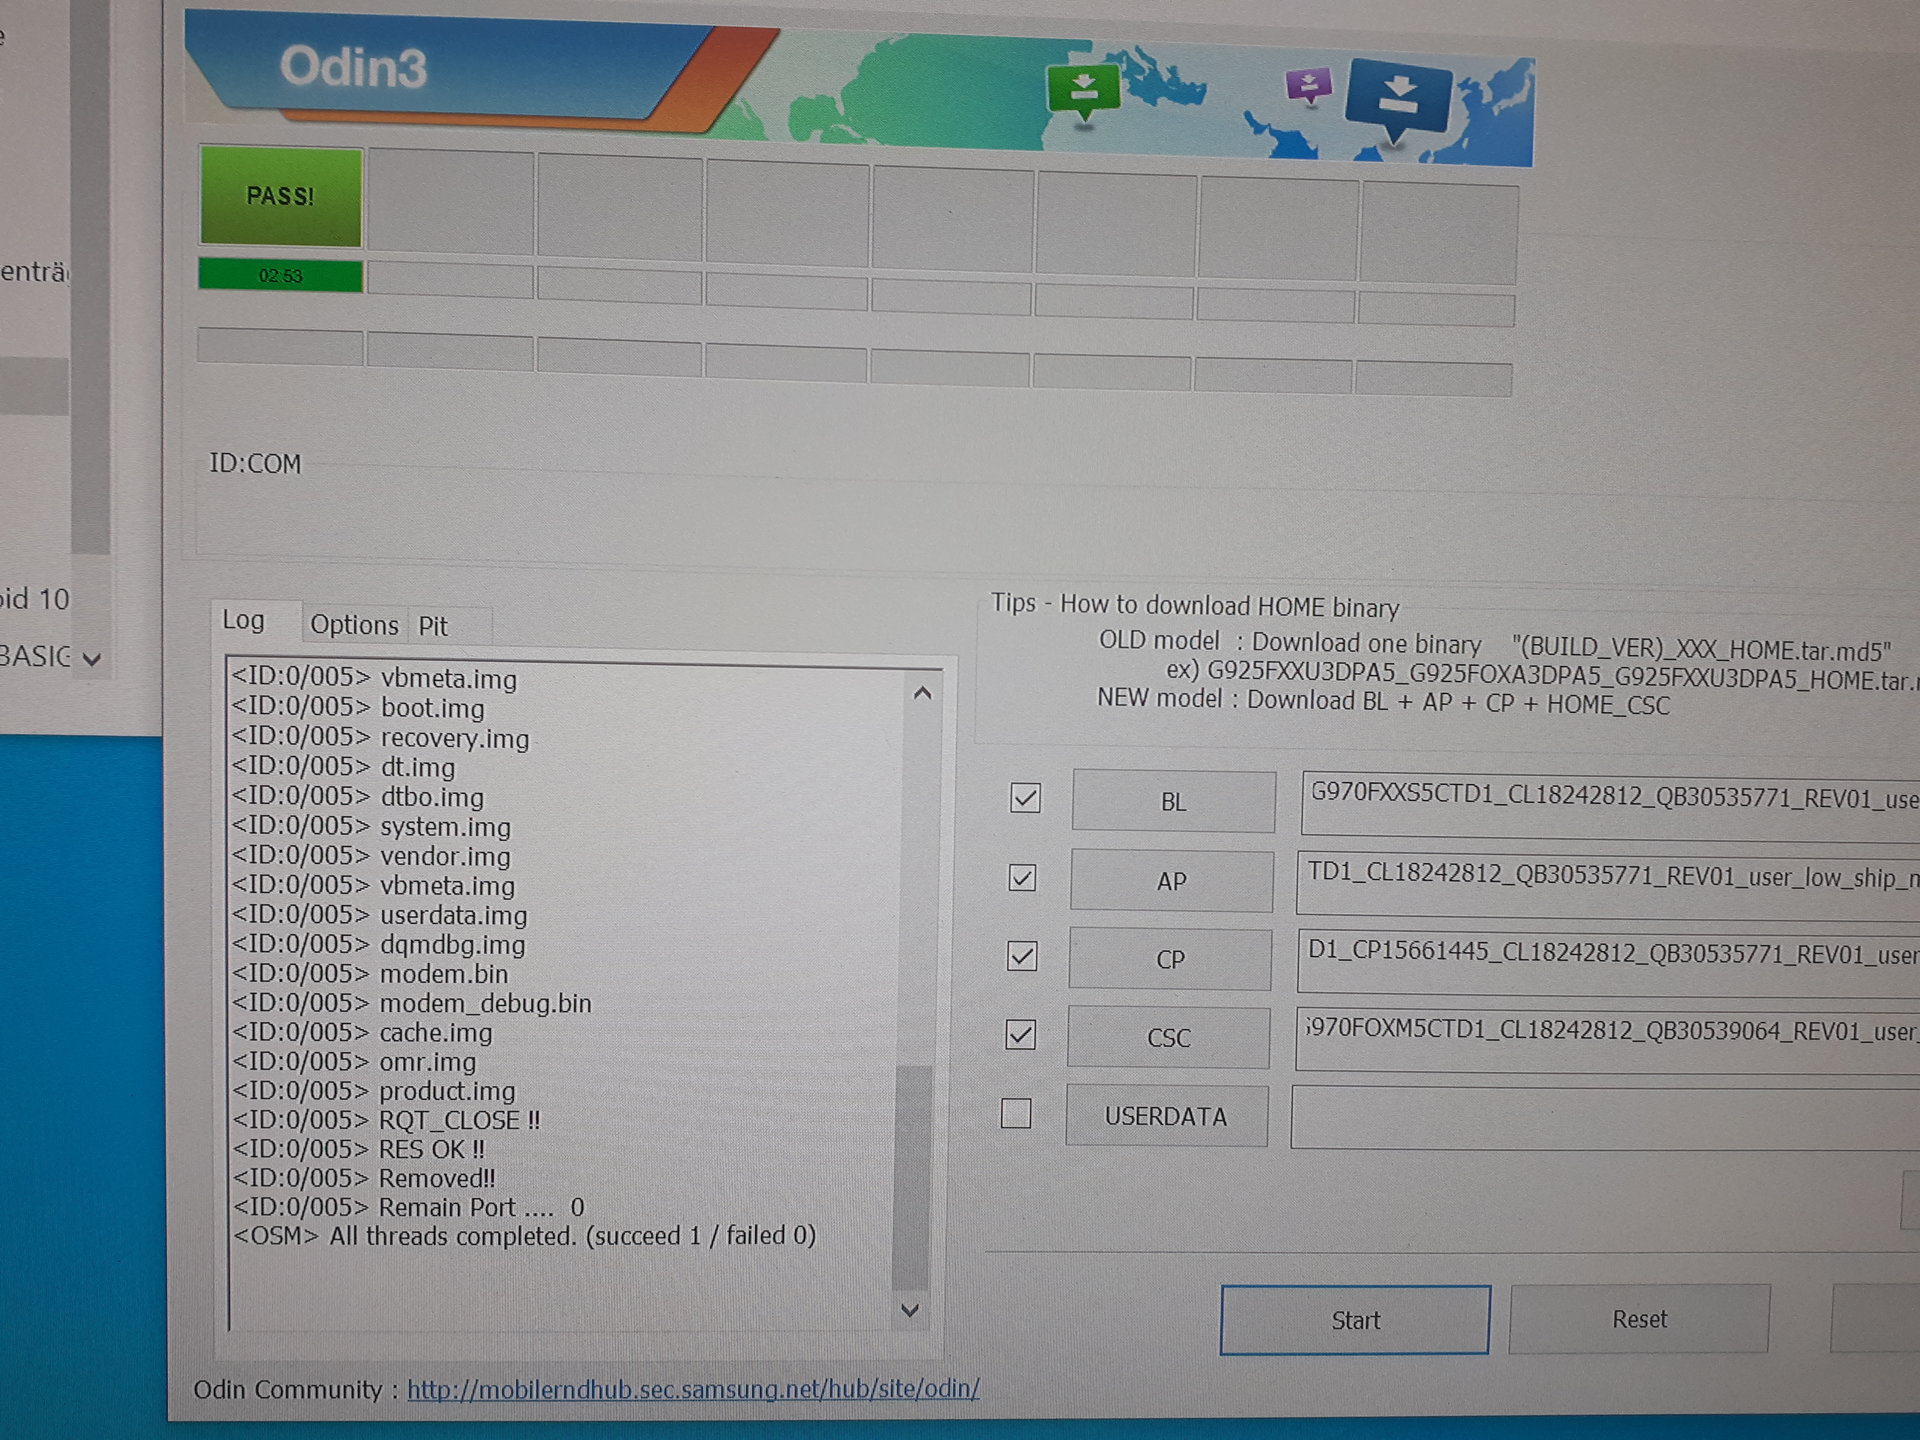This screenshot has width=1920, height=1440.
Task: Select the 'cache.img' log line
Action: coord(362,1032)
